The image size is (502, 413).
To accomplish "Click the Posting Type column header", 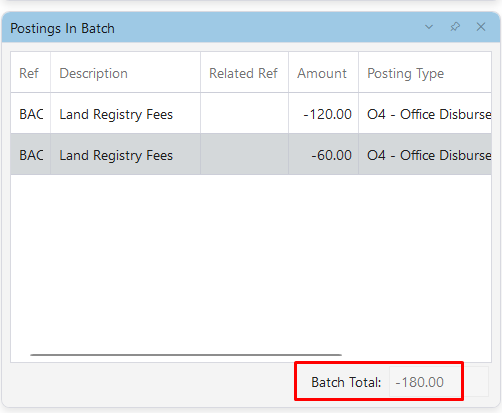I will click(425, 72).
